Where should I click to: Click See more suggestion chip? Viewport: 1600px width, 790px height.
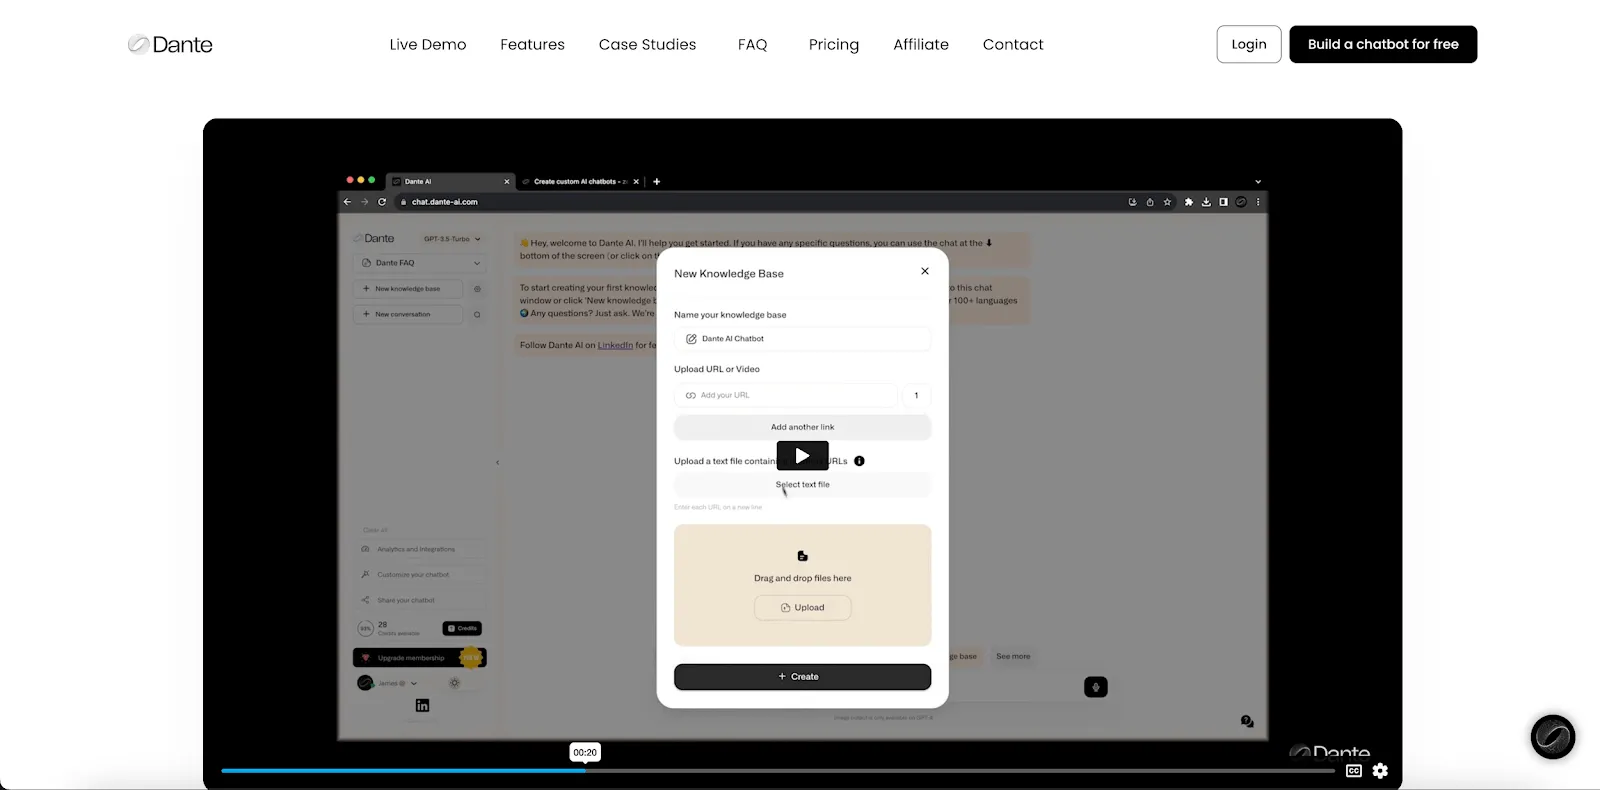[x=1013, y=656]
